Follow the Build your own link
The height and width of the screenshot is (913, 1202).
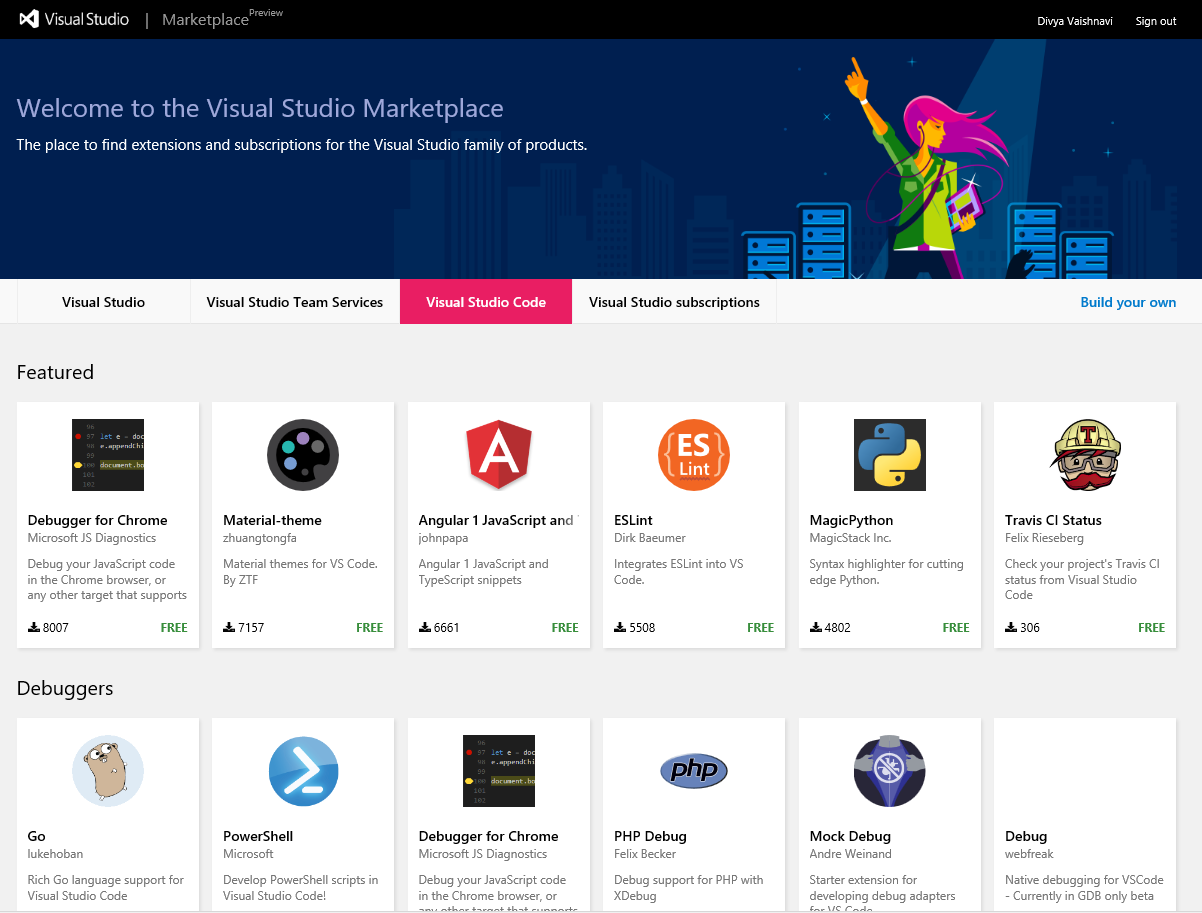point(1128,302)
